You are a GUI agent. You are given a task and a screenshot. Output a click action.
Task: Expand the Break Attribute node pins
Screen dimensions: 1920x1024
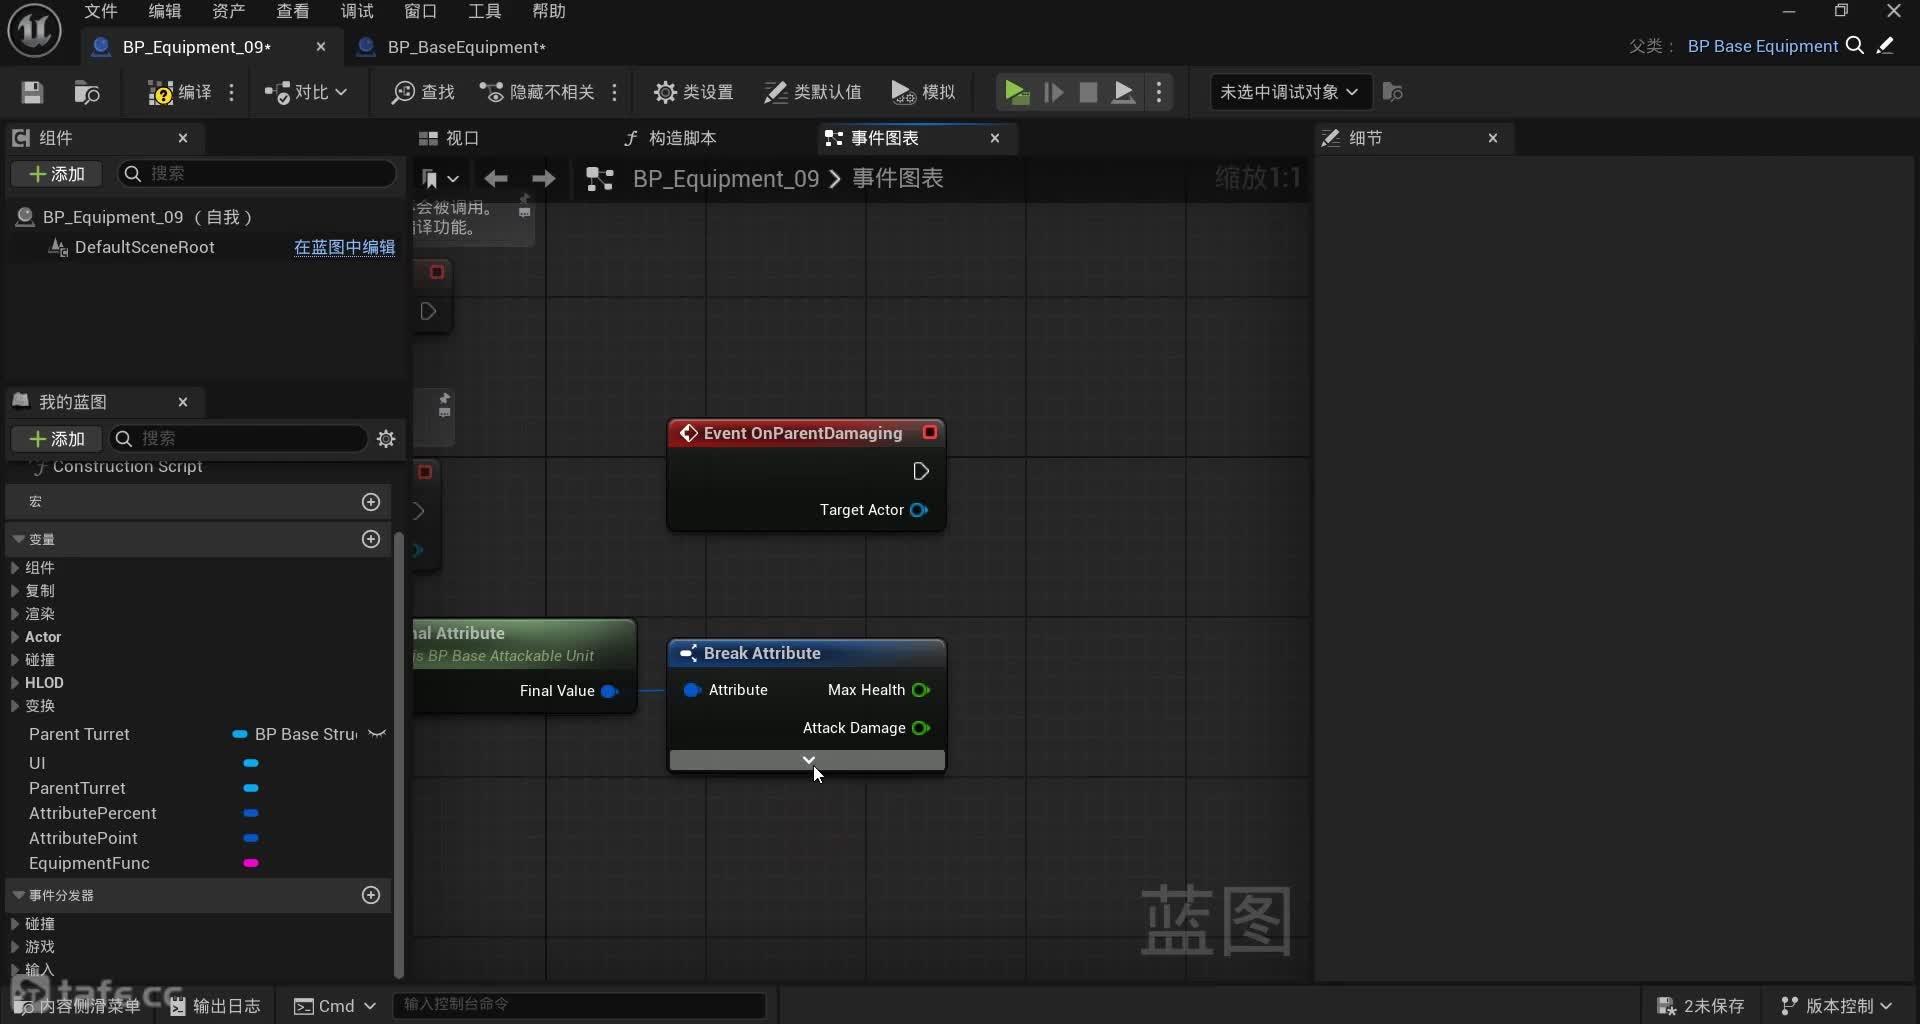(807, 761)
